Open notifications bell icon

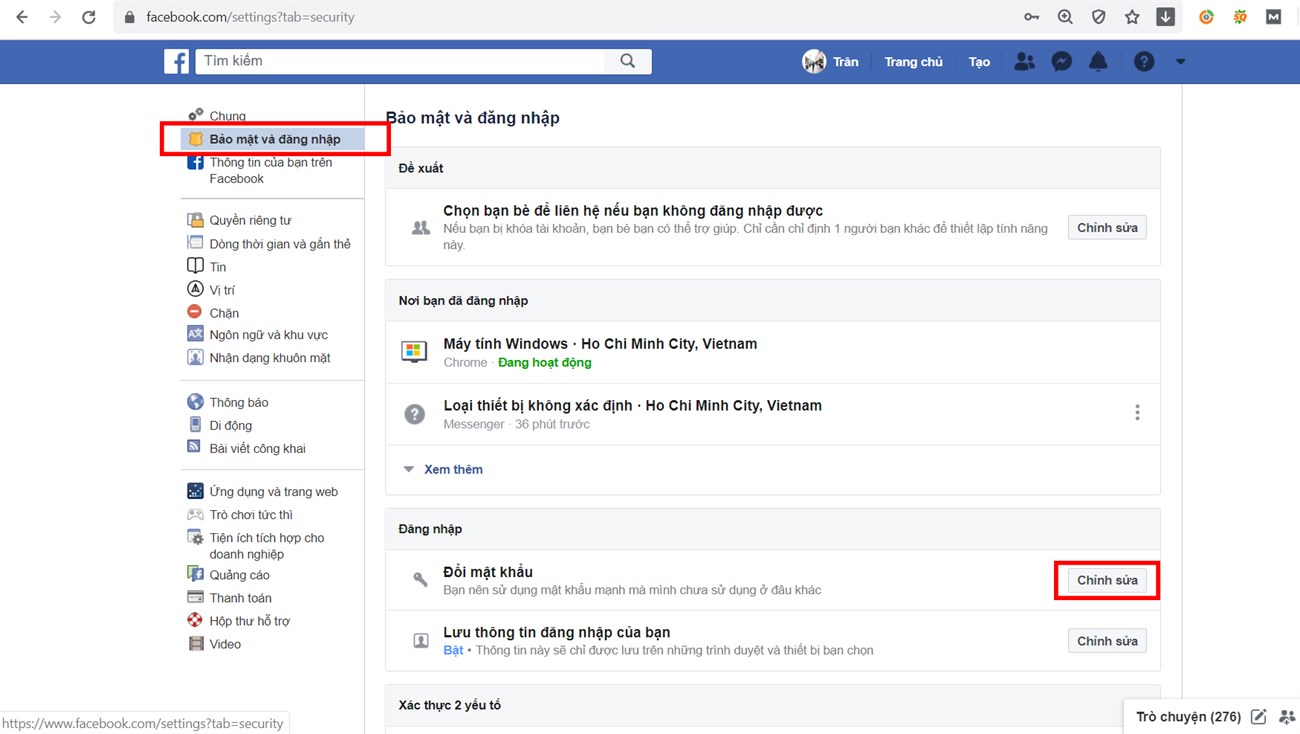click(x=1098, y=62)
